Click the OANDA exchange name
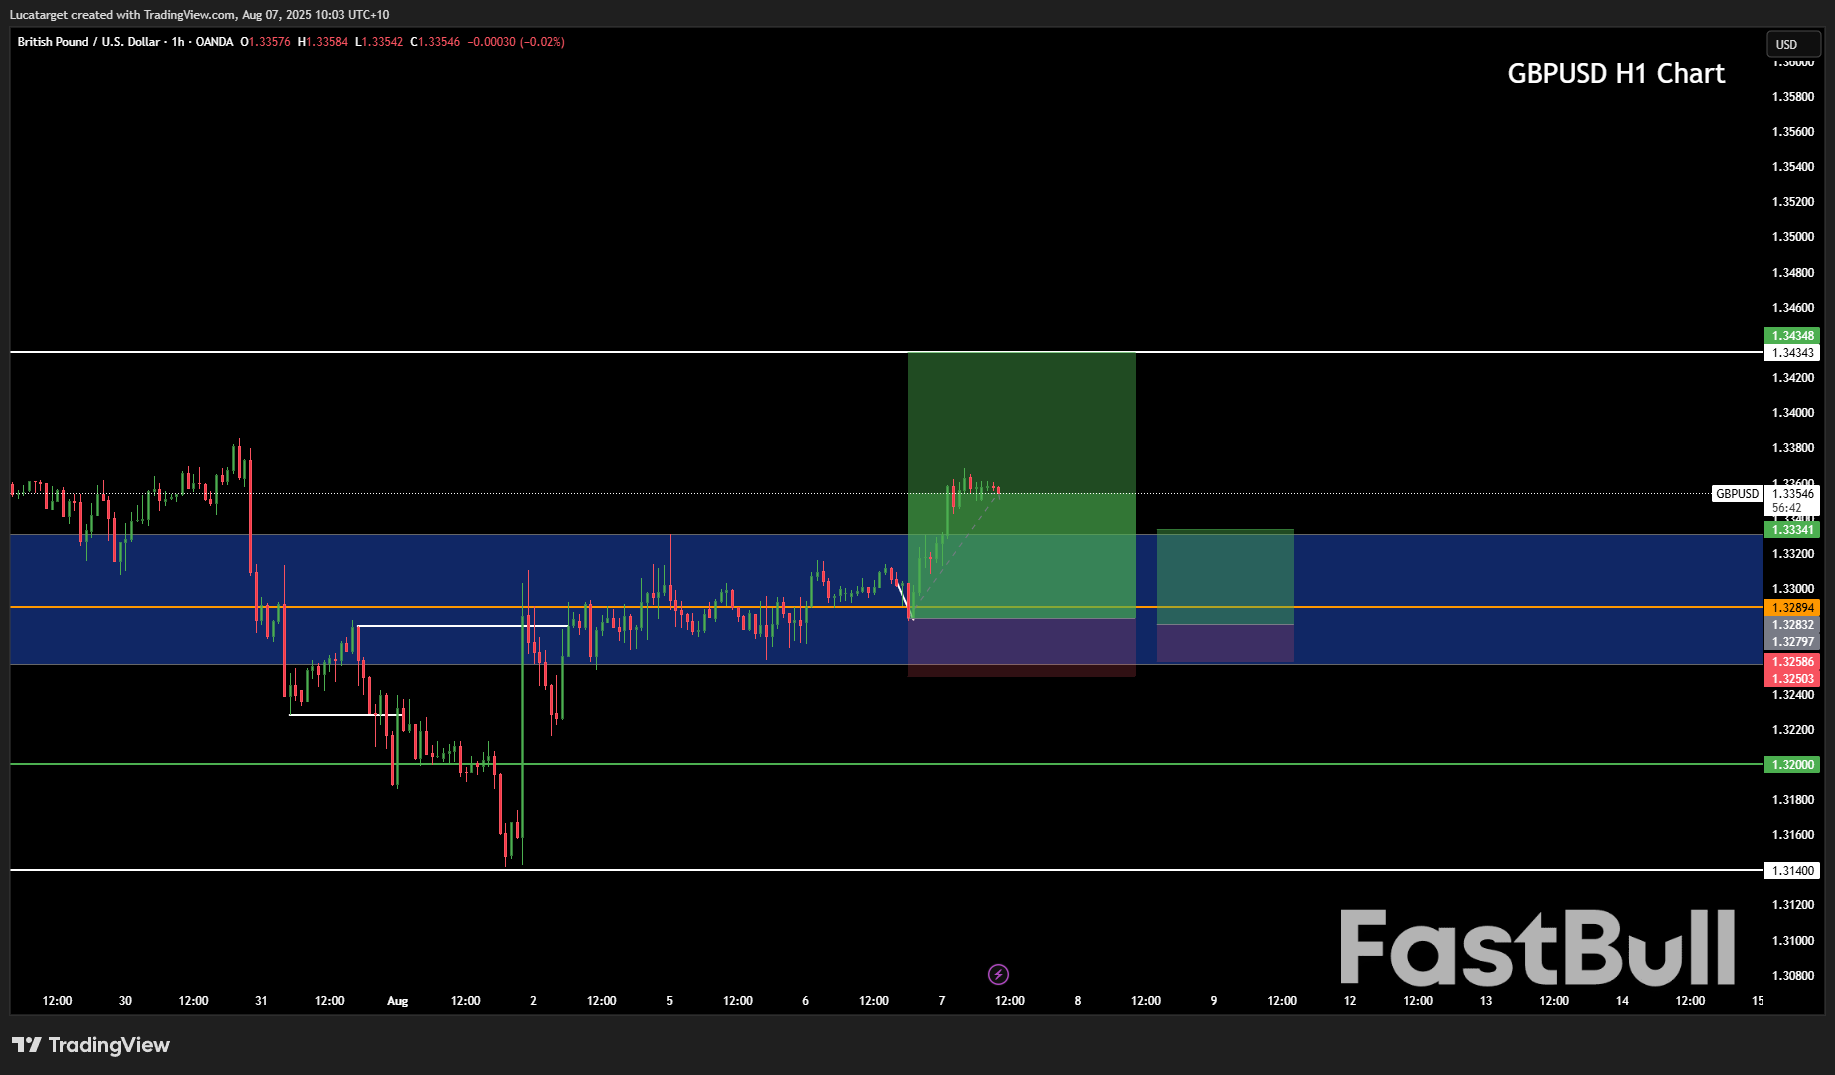Image resolution: width=1835 pixels, height=1075 pixels. click(x=215, y=42)
